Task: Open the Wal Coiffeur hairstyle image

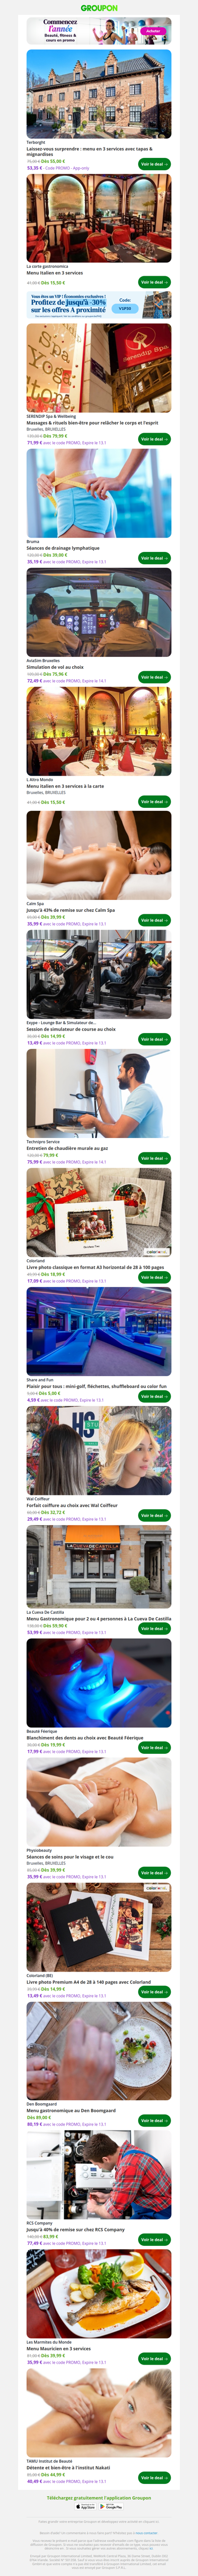Action: [x=99, y=1451]
